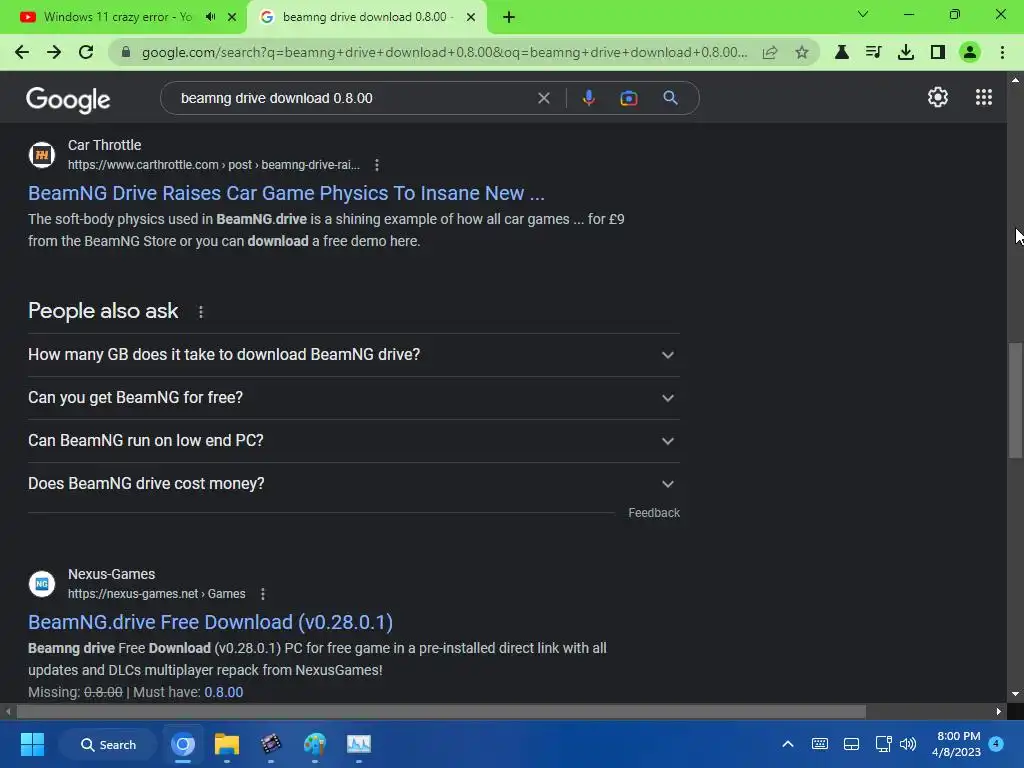Open a new browser tab
This screenshot has width=1024, height=768.
pos(509,17)
